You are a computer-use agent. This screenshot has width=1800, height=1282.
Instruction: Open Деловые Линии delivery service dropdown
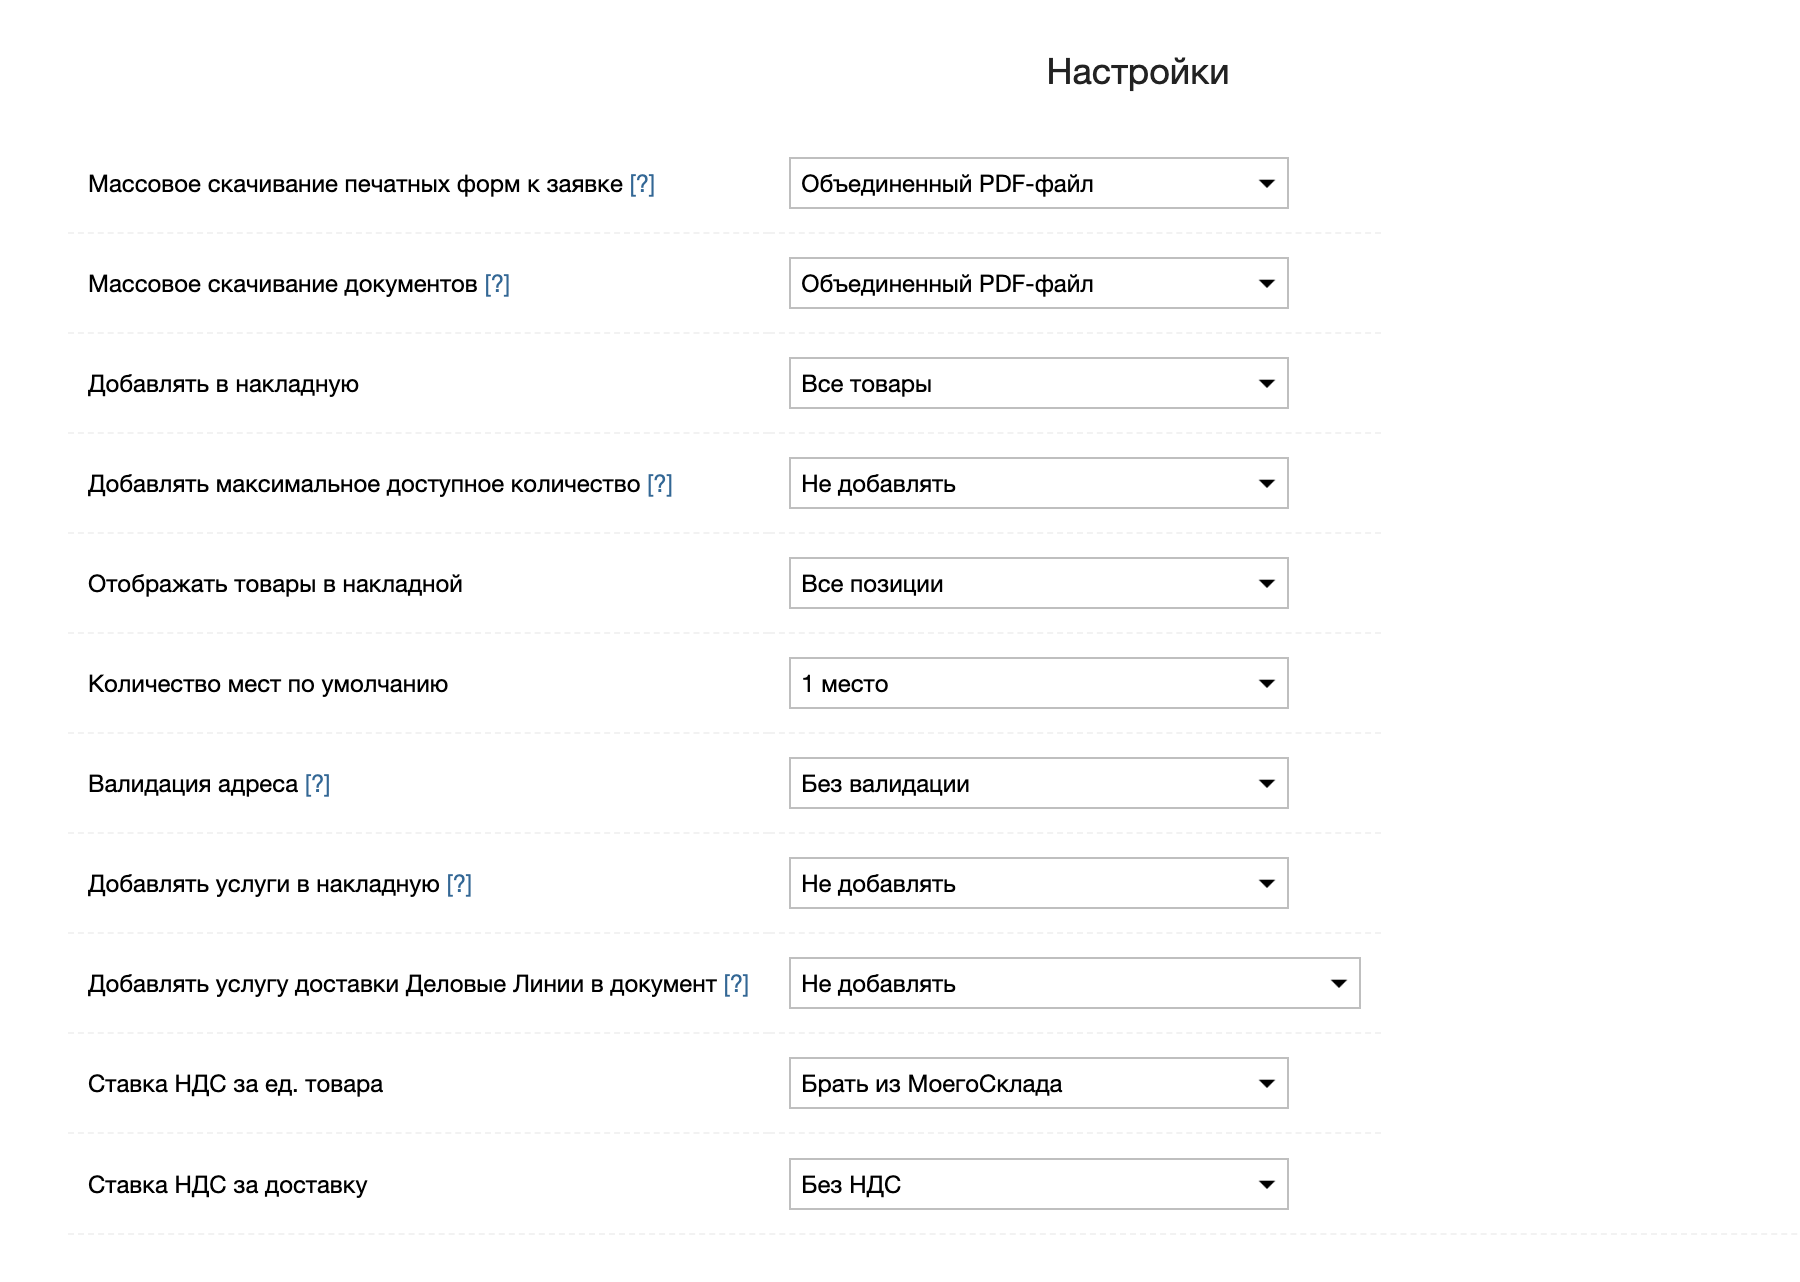1074,984
